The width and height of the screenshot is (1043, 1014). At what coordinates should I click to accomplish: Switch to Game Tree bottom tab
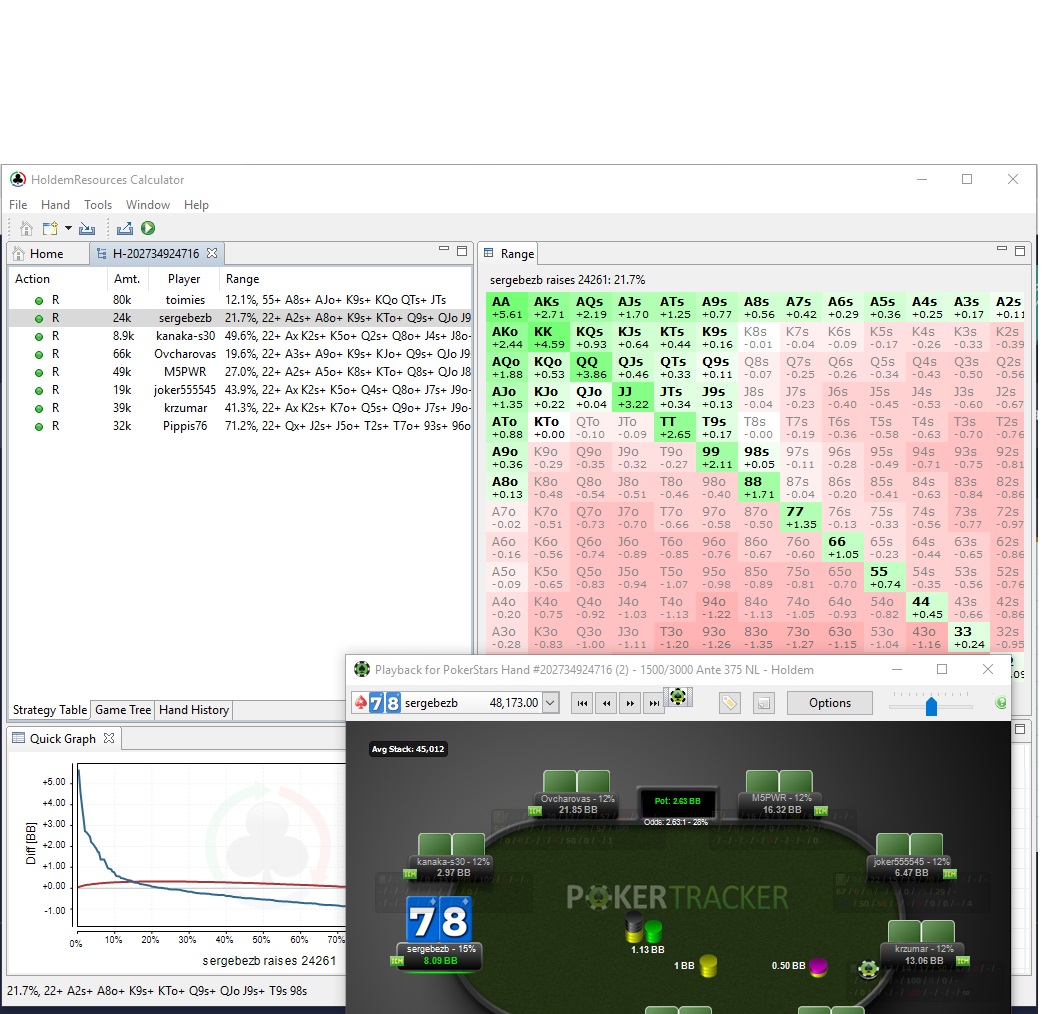(123, 710)
